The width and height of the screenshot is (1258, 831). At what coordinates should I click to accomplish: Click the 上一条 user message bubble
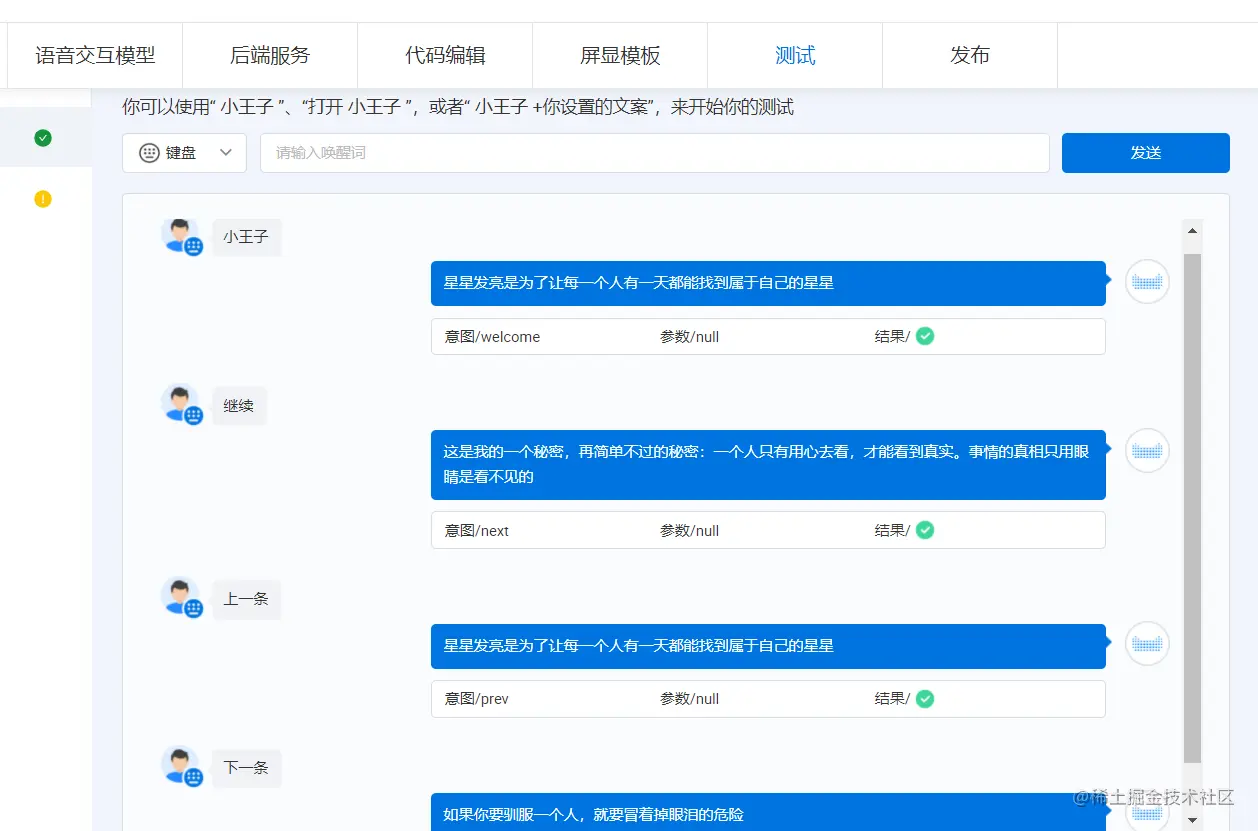[246, 599]
